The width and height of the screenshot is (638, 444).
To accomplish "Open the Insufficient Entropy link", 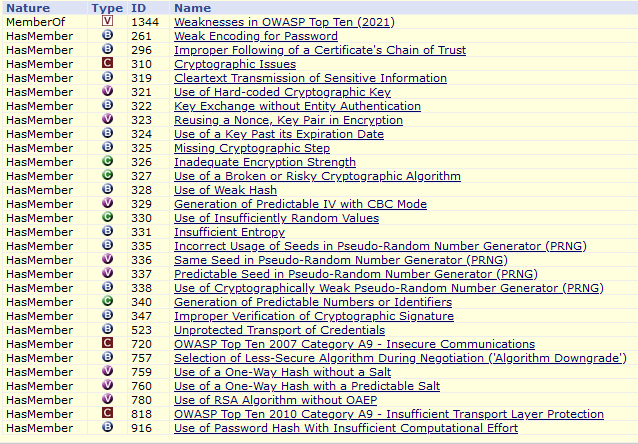I will [x=229, y=232].
